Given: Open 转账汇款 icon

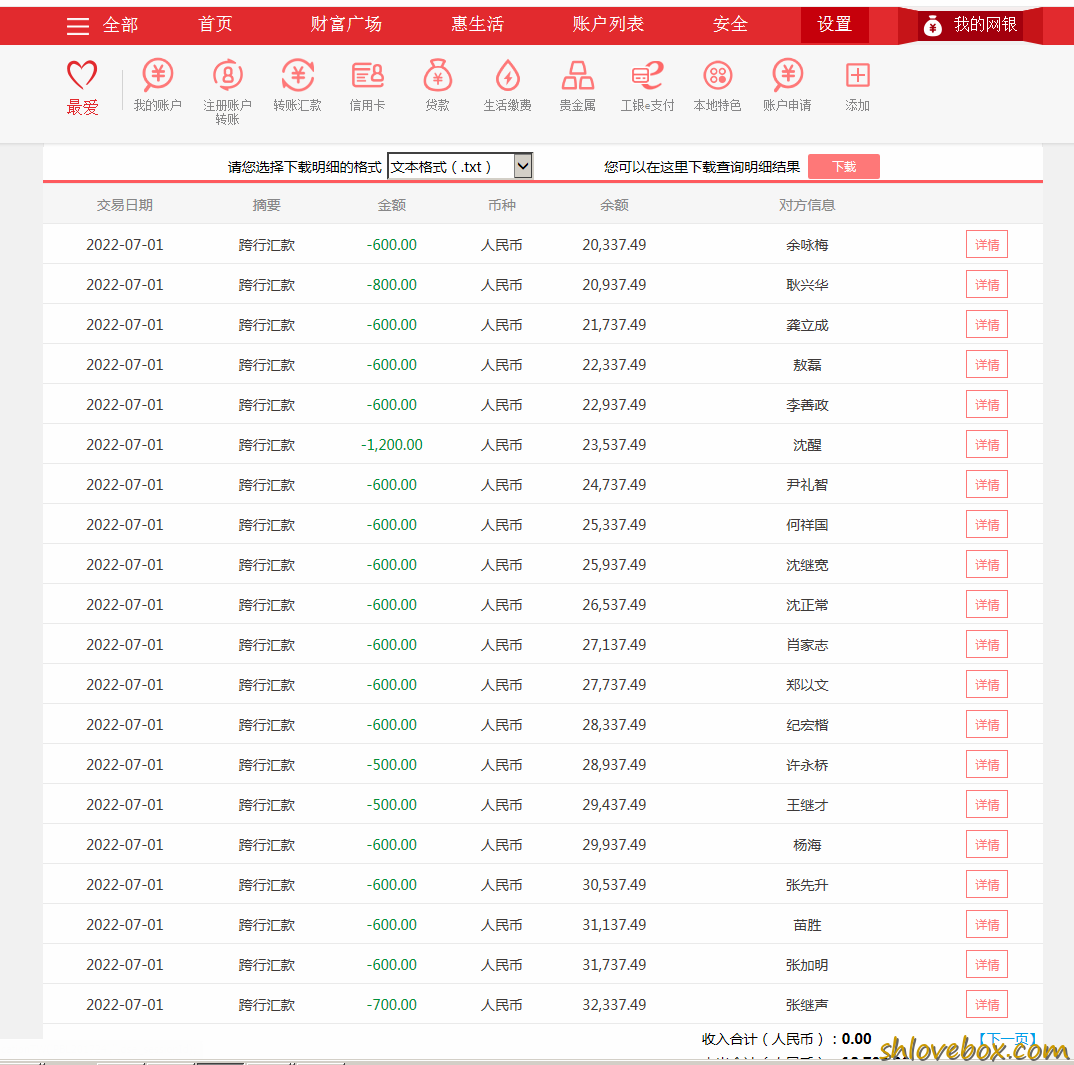Looking at the screenshot, I should 297,75.
